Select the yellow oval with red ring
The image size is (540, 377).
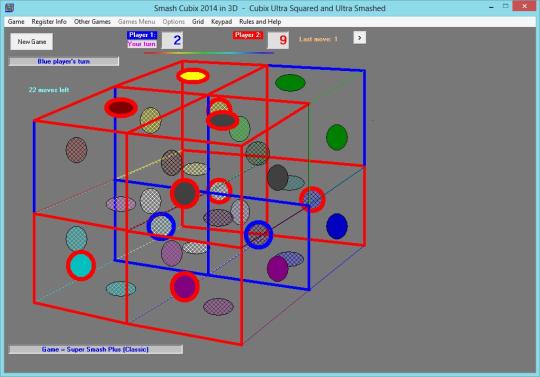click(193, 76)
